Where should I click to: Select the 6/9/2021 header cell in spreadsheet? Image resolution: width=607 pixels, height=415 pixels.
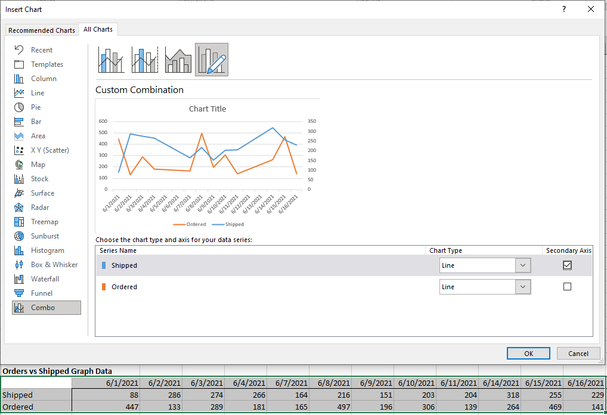[372, 383]
